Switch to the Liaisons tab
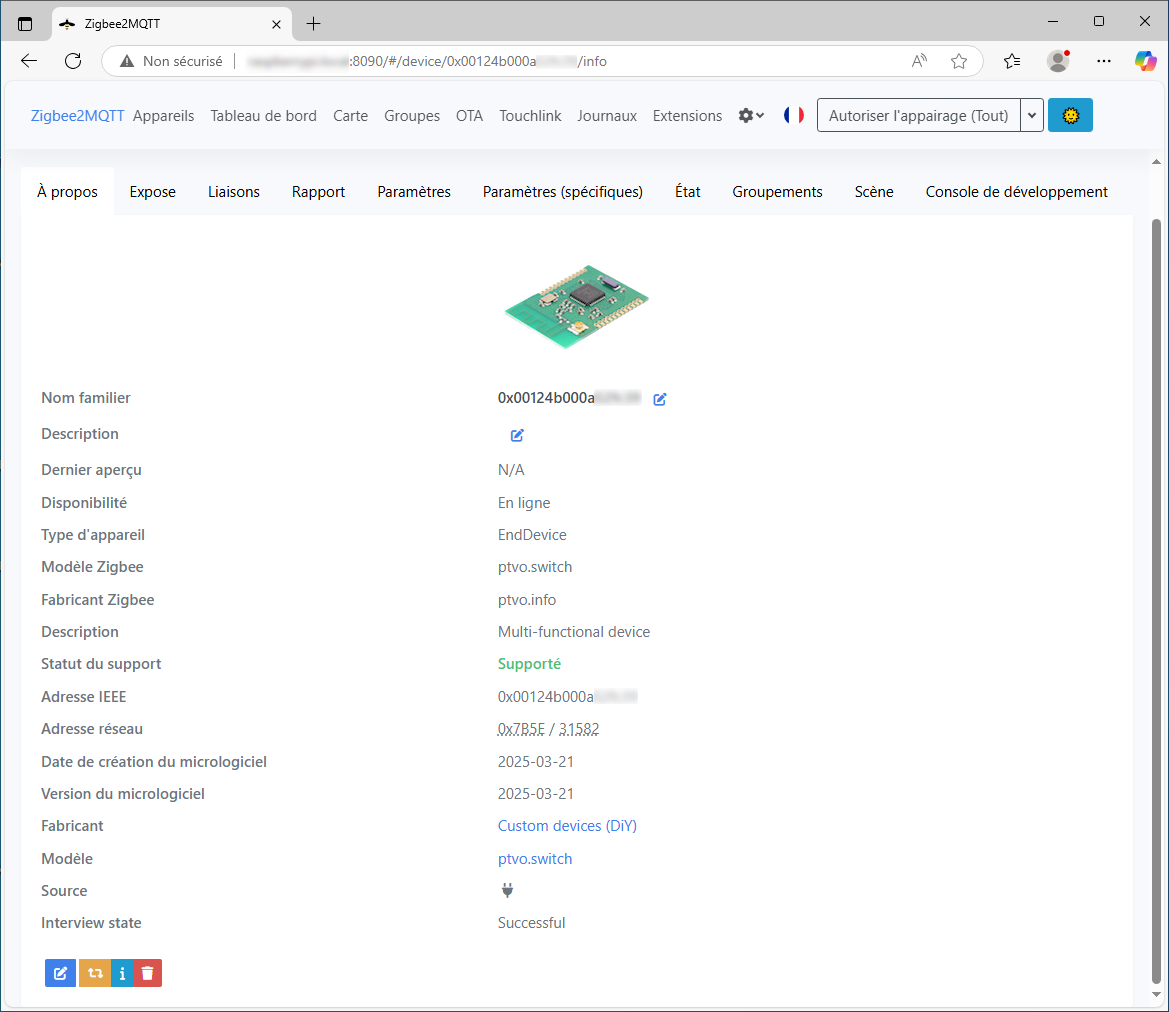 coord(233,192)
